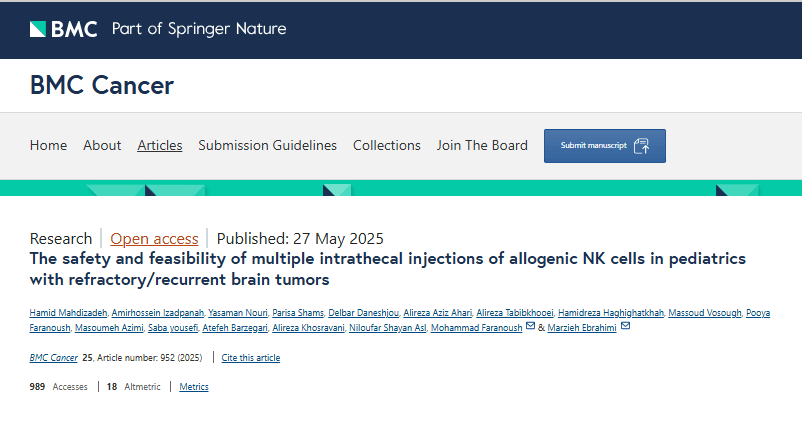Viewport: 802px width, 428px height.
Task: Open the Home menu item
Action: (48, 145)
